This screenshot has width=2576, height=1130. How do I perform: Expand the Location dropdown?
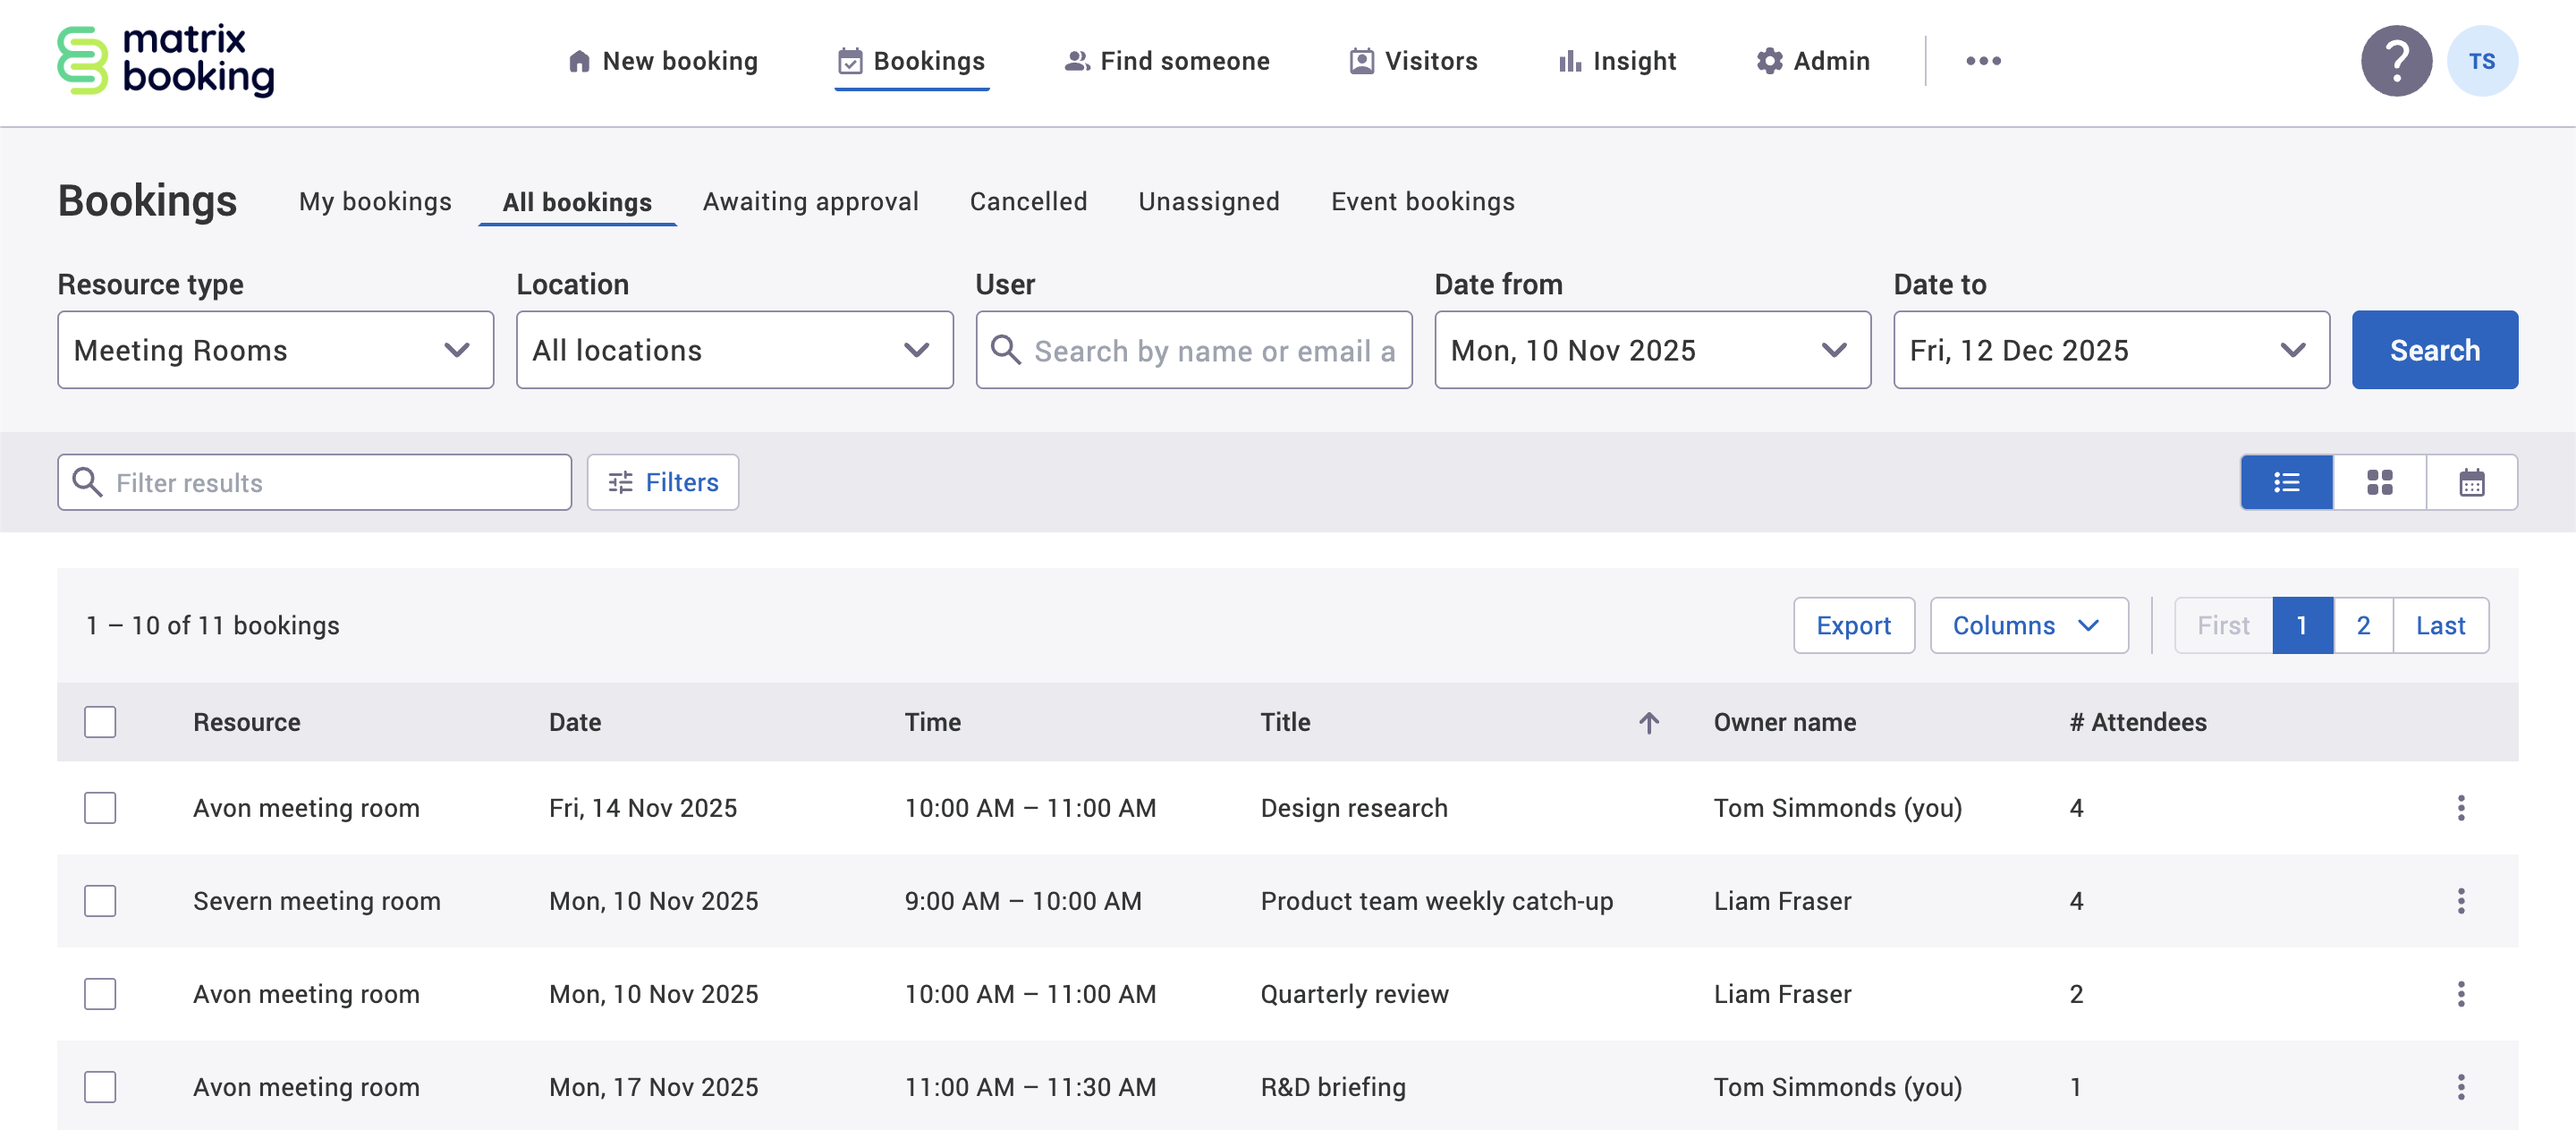[x=734, y=350]
